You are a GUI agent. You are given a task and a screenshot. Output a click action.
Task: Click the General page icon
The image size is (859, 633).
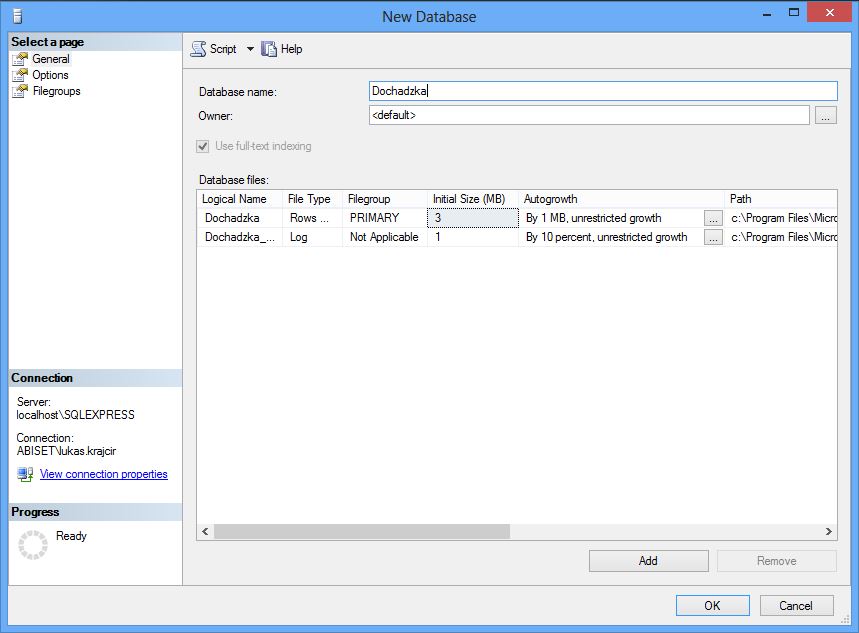click(20, 59)
